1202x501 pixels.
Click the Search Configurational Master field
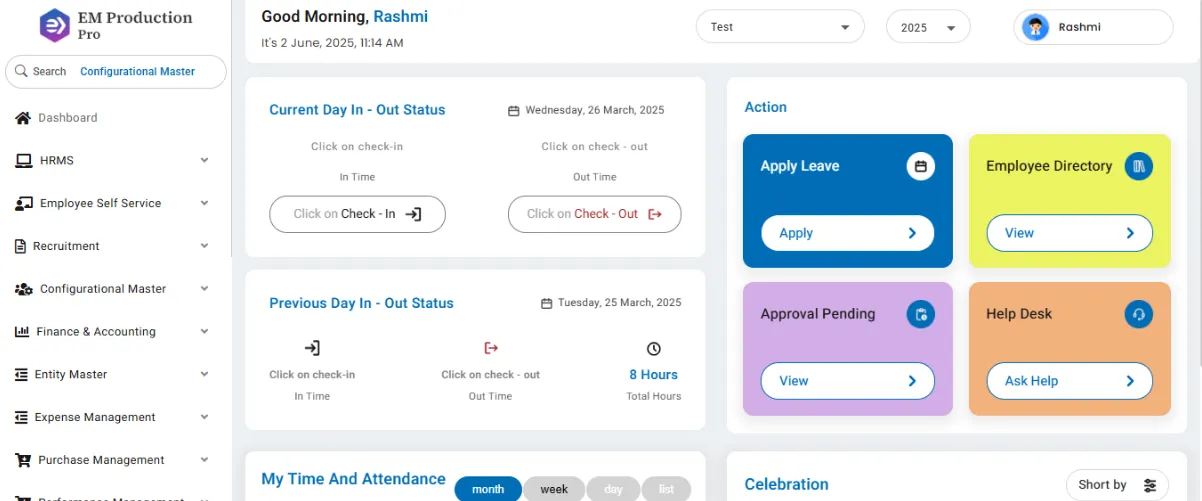coord(116,71)
